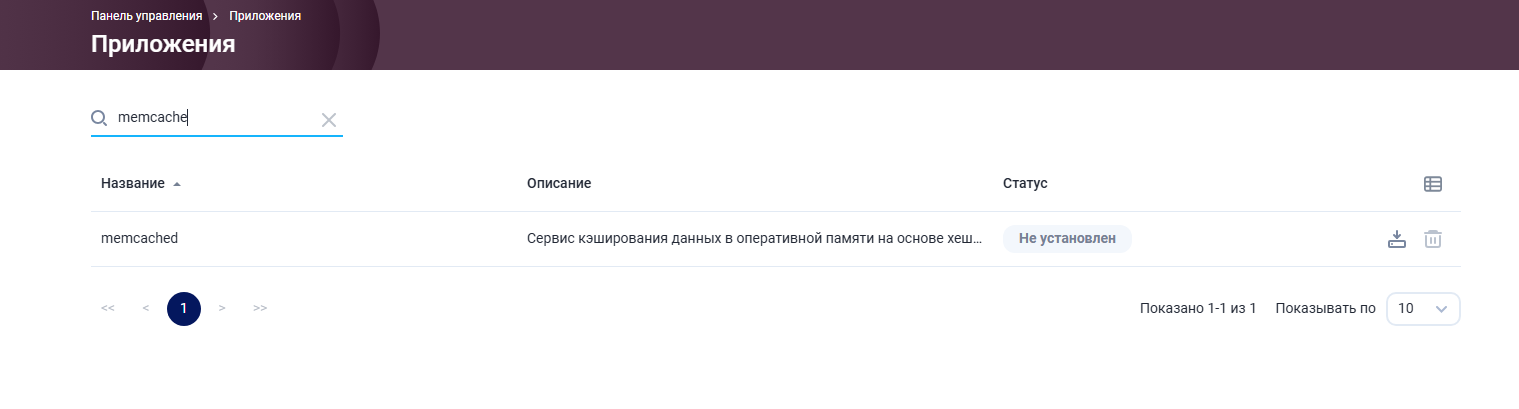The width and height of the screenshot is (1519, 409).
Task: Jump to the first page of results
Action: 108,308
